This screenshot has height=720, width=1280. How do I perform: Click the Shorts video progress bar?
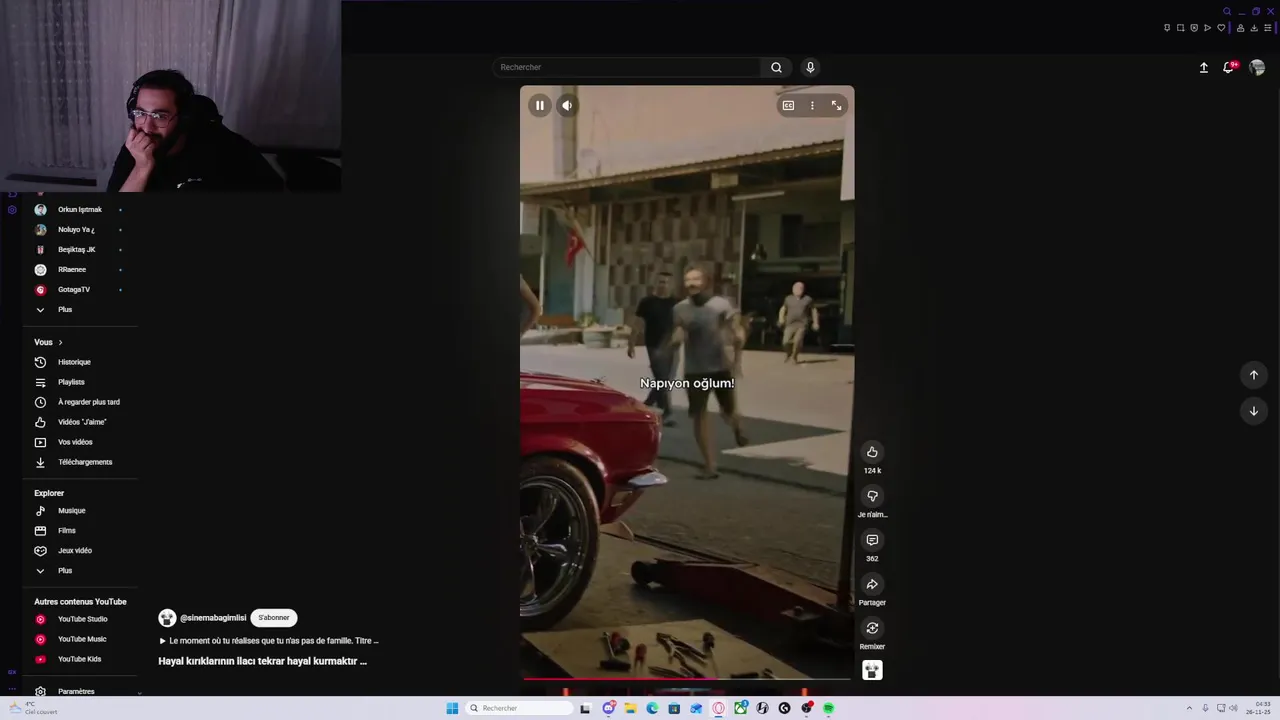click(687, 679)
